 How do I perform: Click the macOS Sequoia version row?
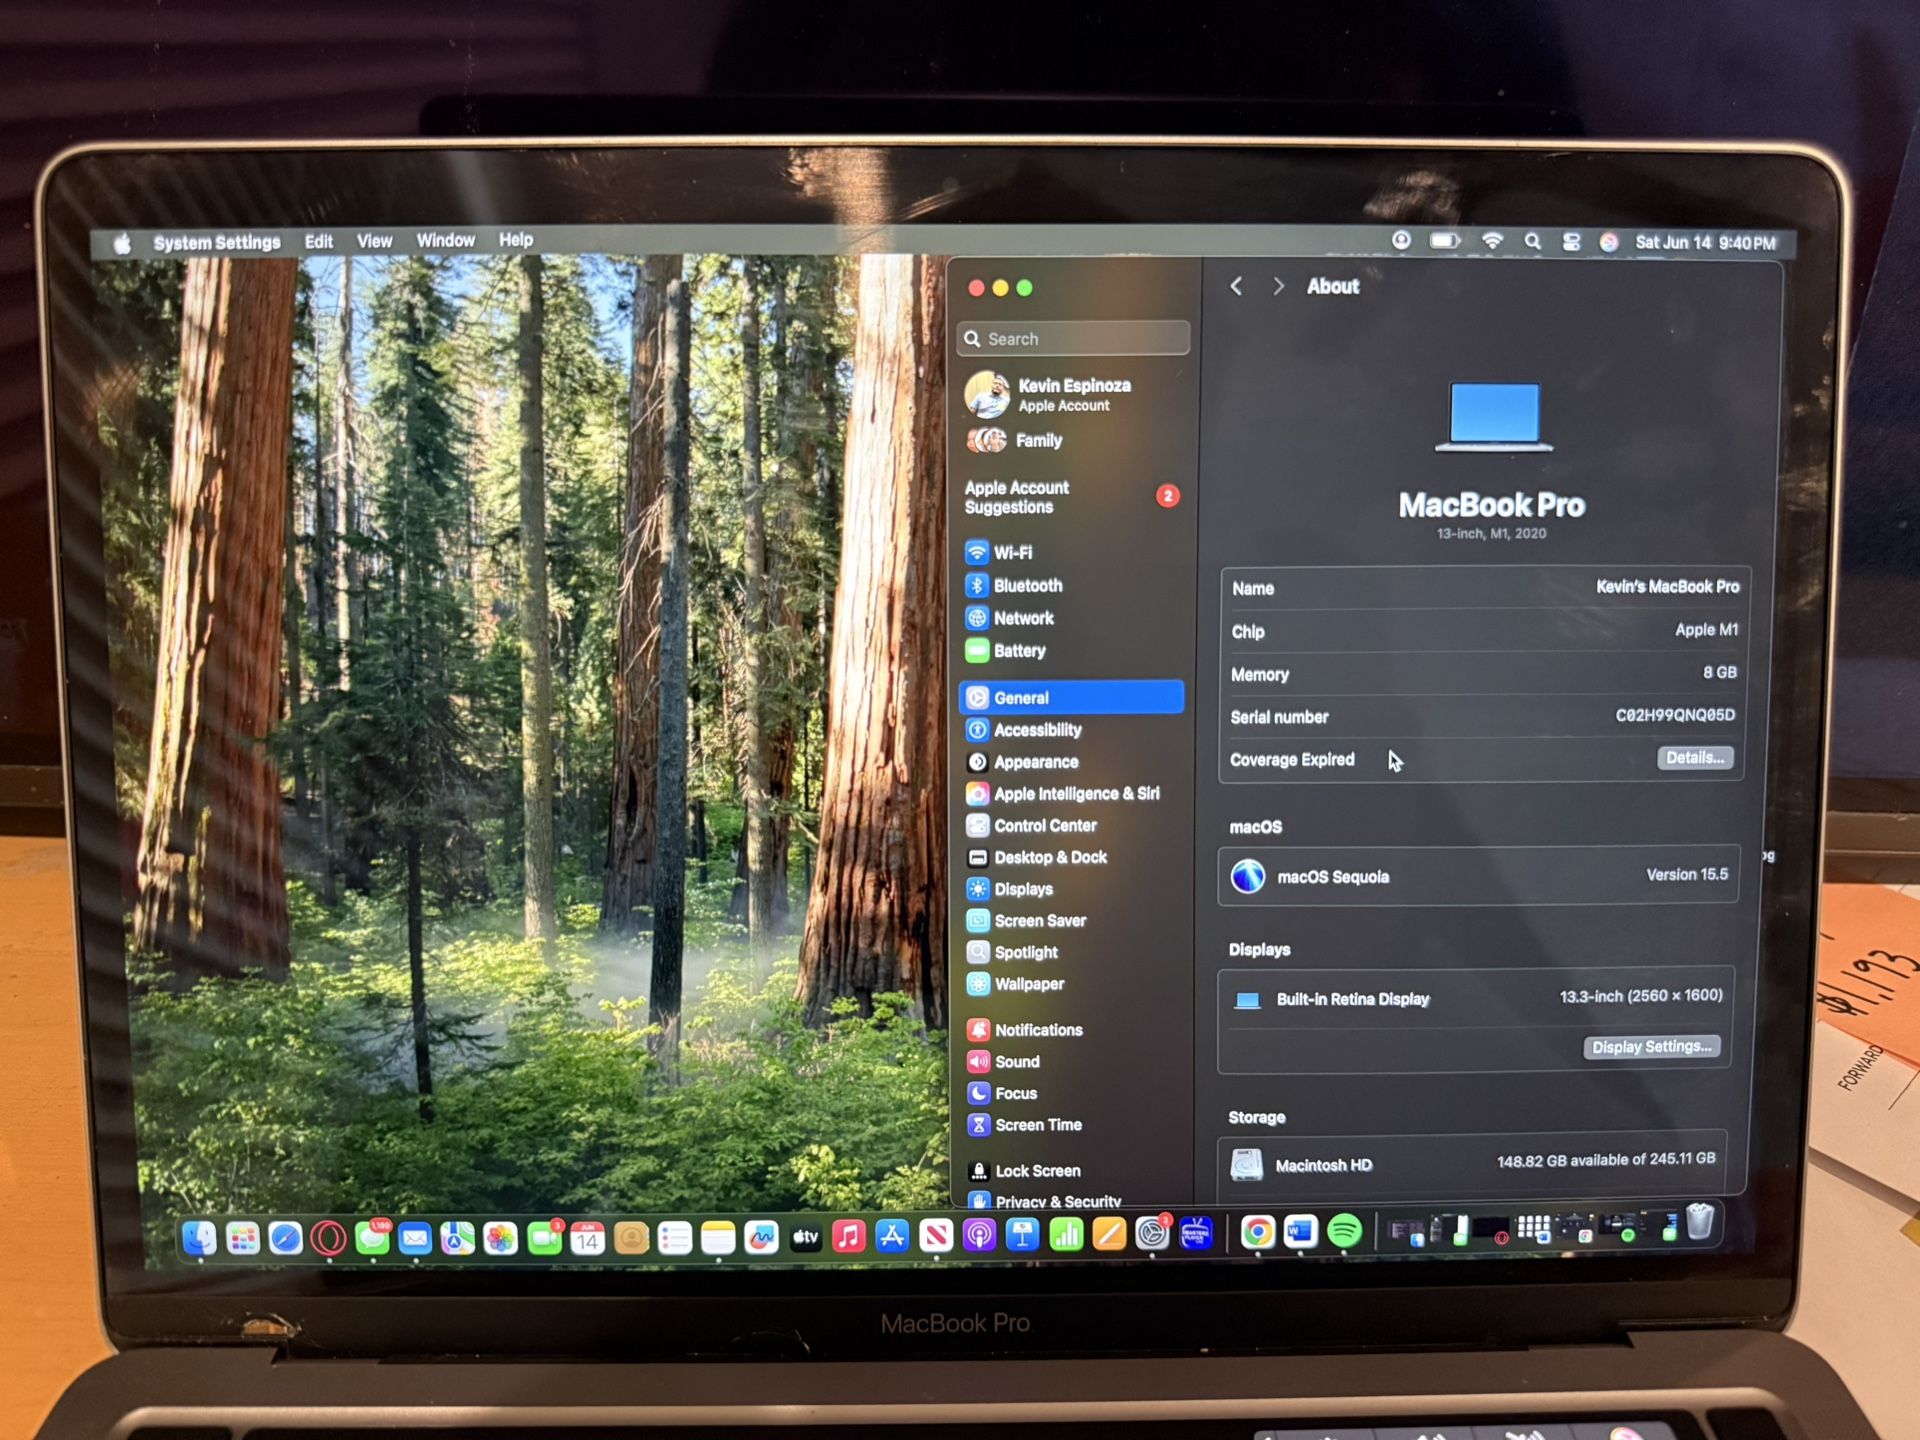click(x=1480, y=876)
